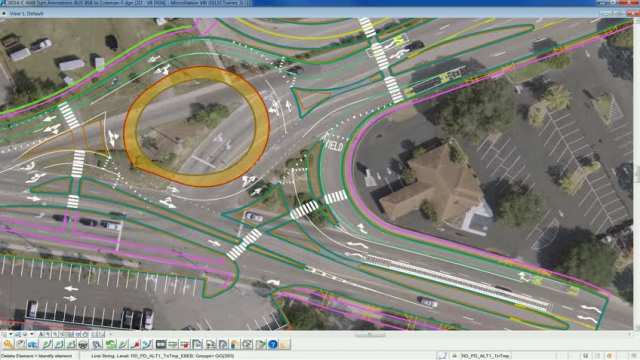Click the orange circular roundabout shape on the map
The width and height of the screenshot is (640, 360).
tap(197, 126)
